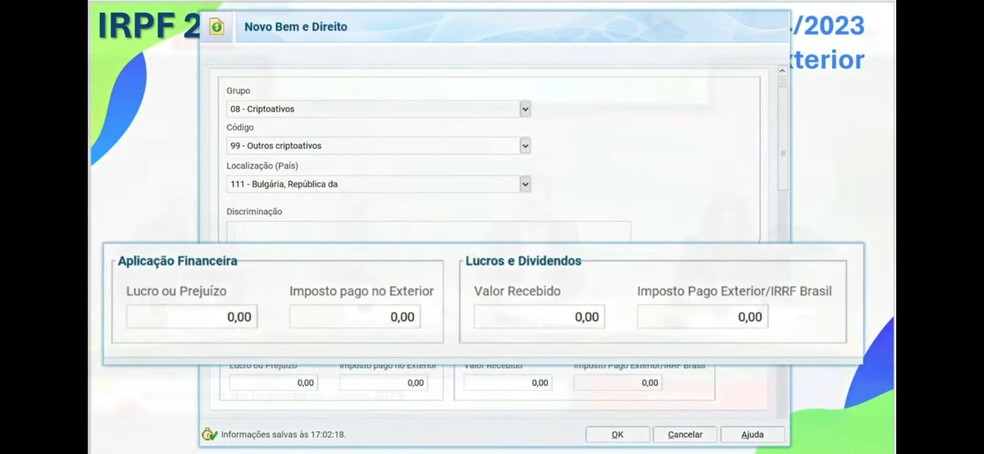Click the magnified Valor Recebido value field
984x454 pixels.
pos(539,317)
